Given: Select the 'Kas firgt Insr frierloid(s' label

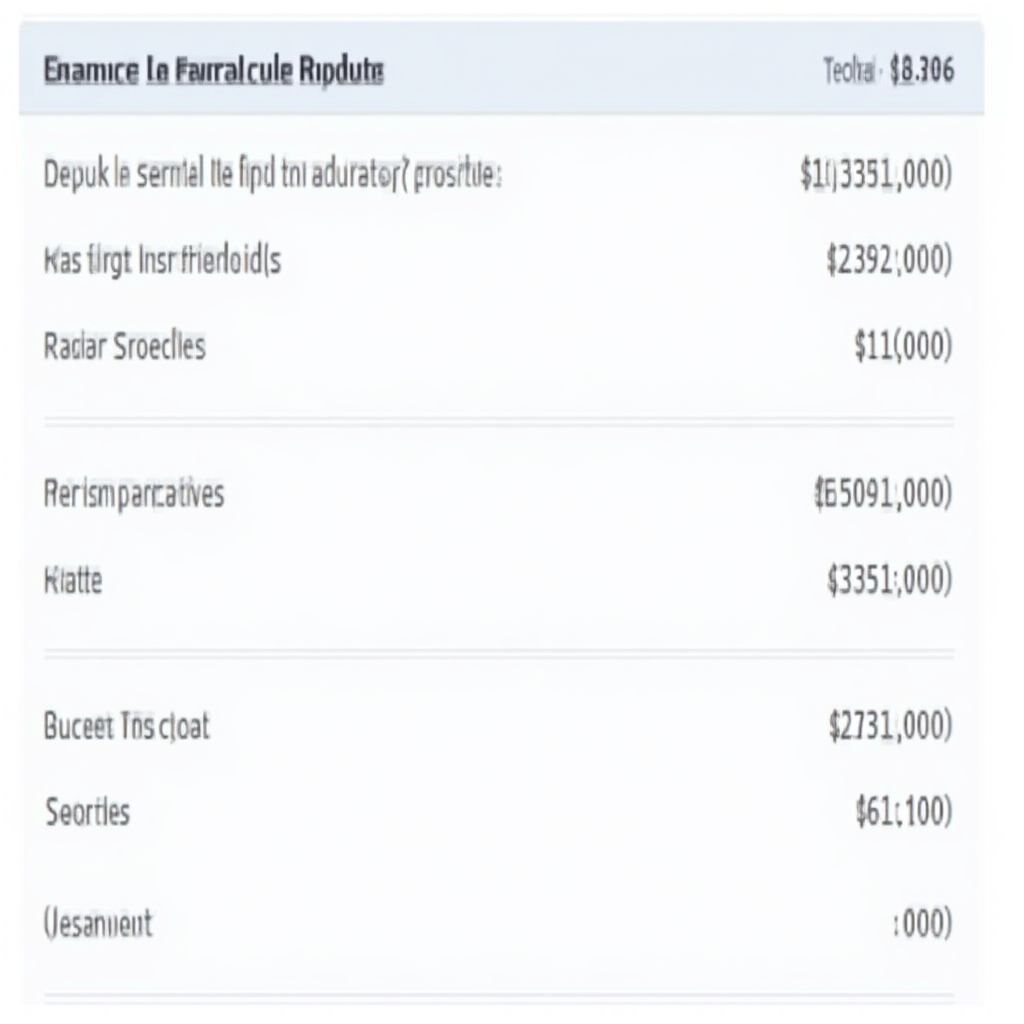Looking at the screenshot, I should 162,261.
